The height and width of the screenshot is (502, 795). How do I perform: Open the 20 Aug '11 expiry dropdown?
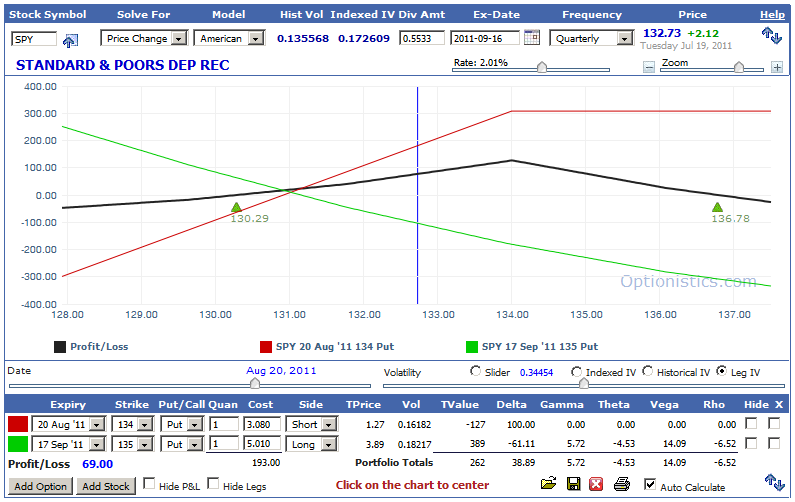click(68, 424)
